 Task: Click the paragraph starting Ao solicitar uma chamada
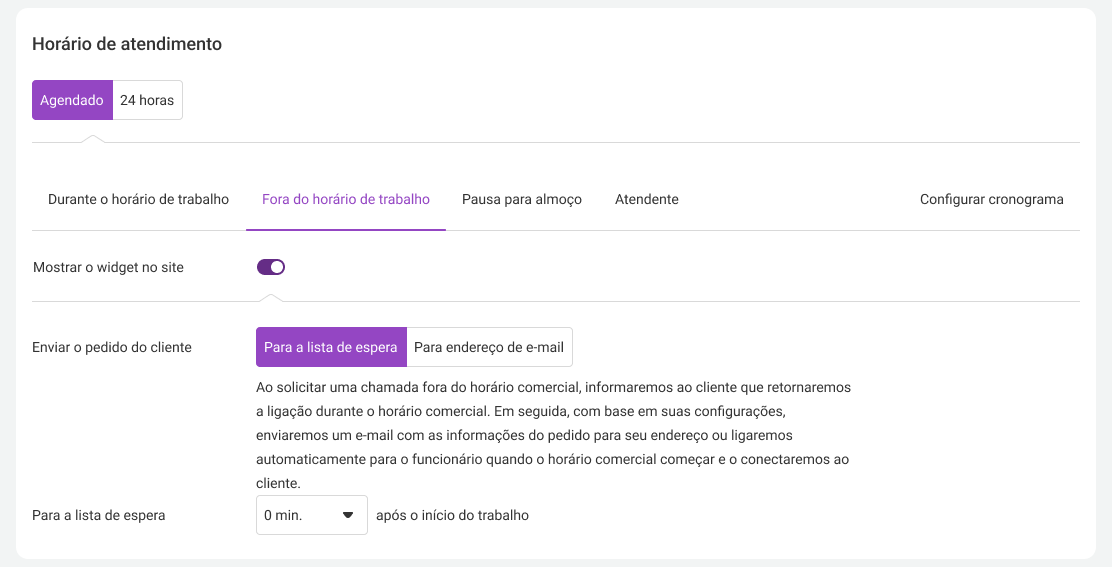(554, 435)
